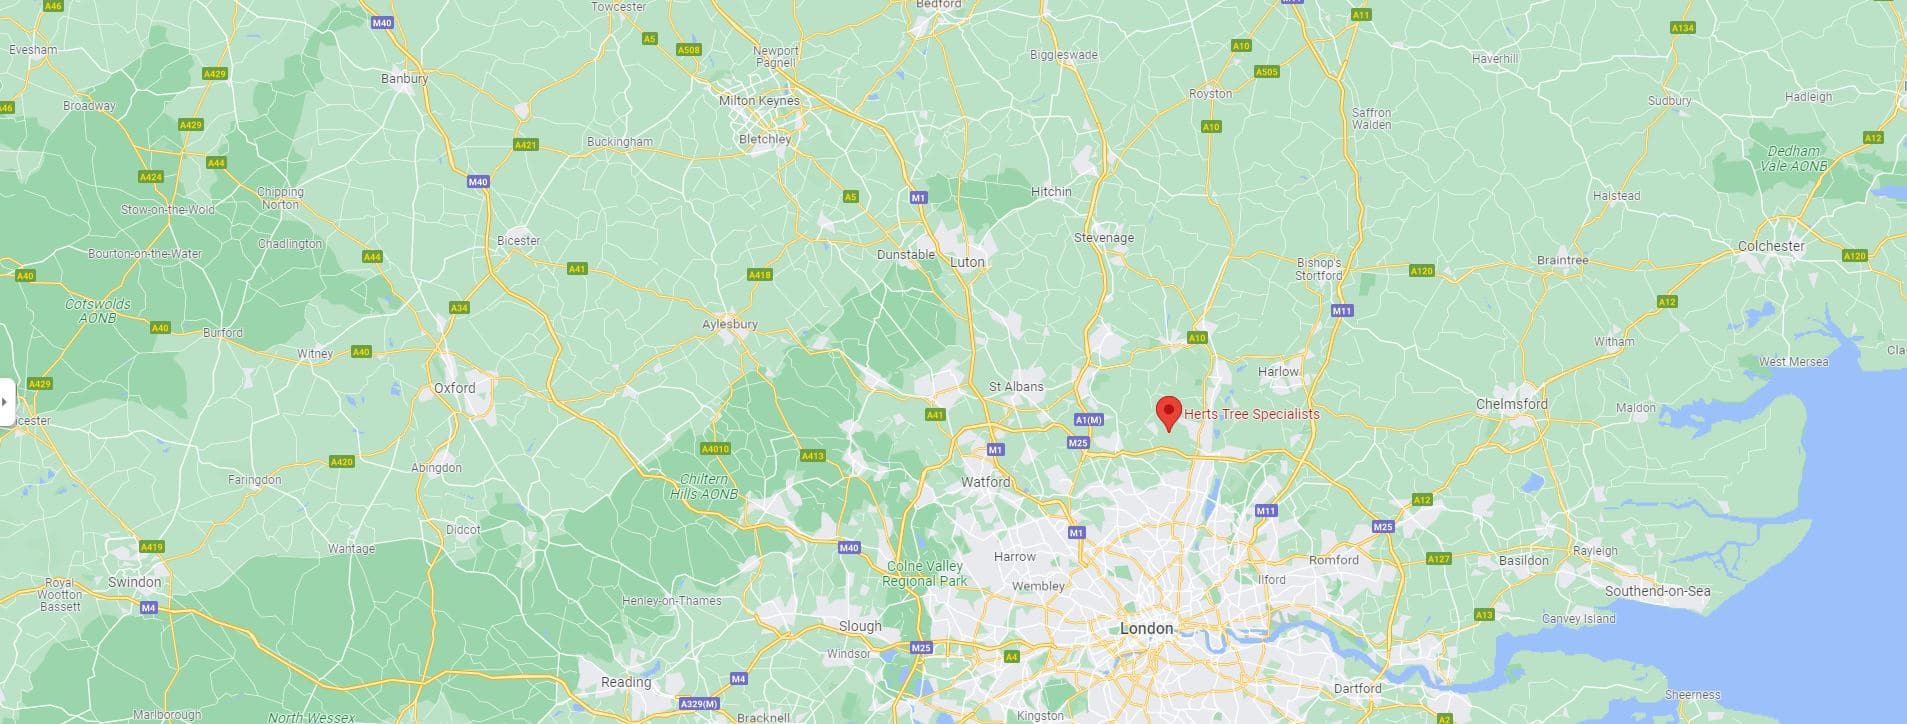This screenshot has height=724, width=1907.
Task: Click the St Albans town label
Action: coord(1016,387)
